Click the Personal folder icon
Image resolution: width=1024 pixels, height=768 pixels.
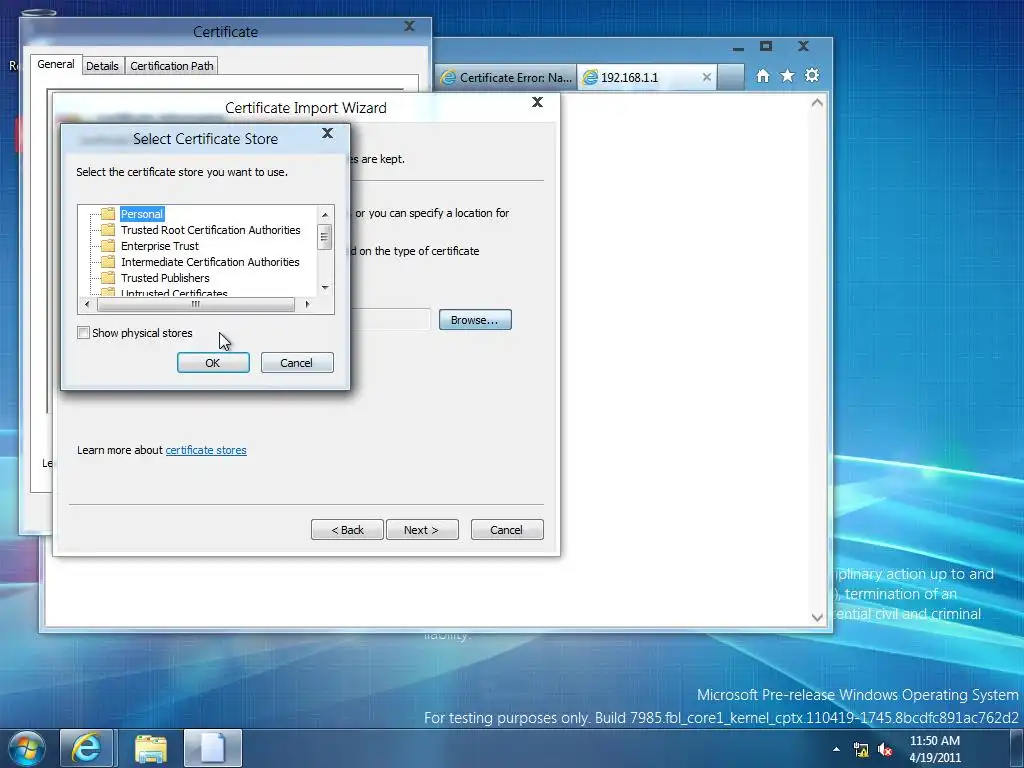tap(108, 214)
